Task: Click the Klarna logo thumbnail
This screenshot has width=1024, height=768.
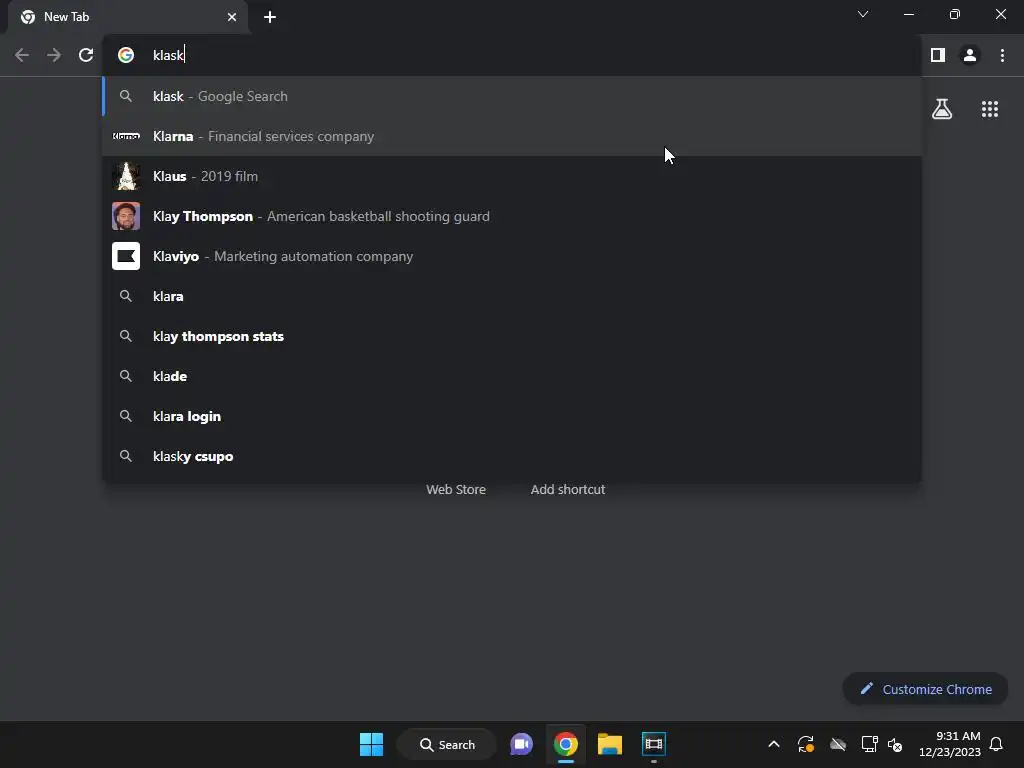Action: click(x=126, y=136)
